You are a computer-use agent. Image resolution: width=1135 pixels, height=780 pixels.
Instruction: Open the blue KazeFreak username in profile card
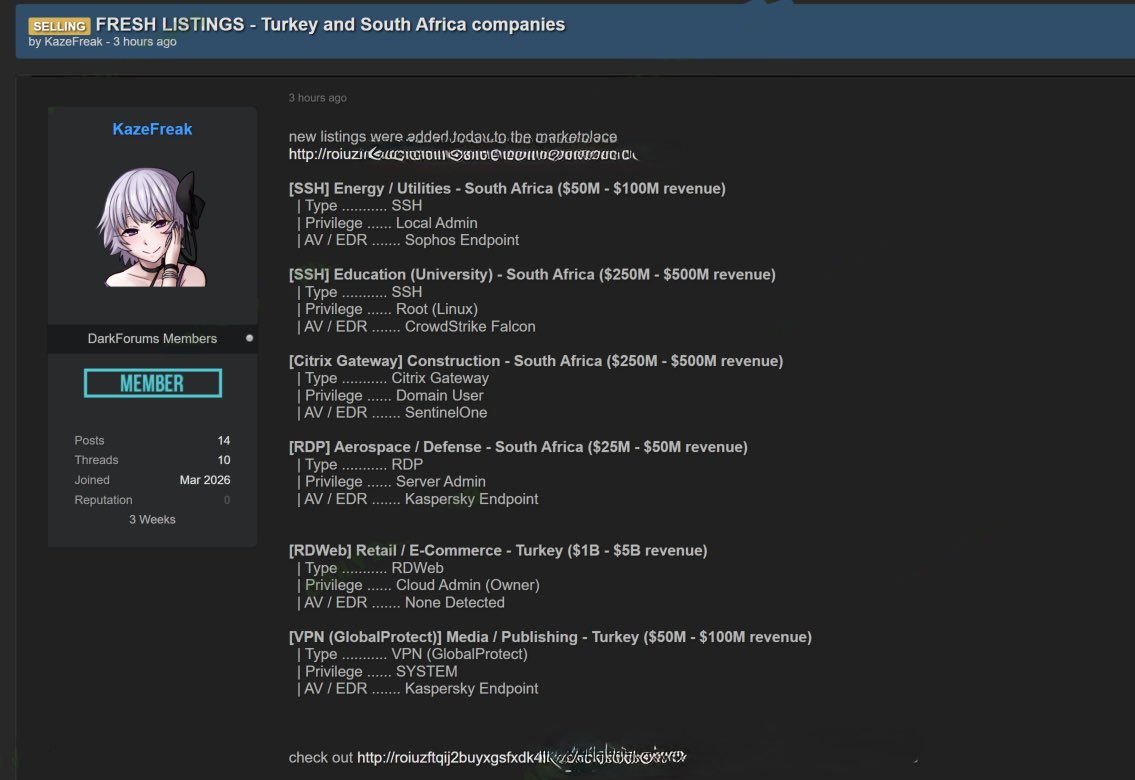point(152,129)
